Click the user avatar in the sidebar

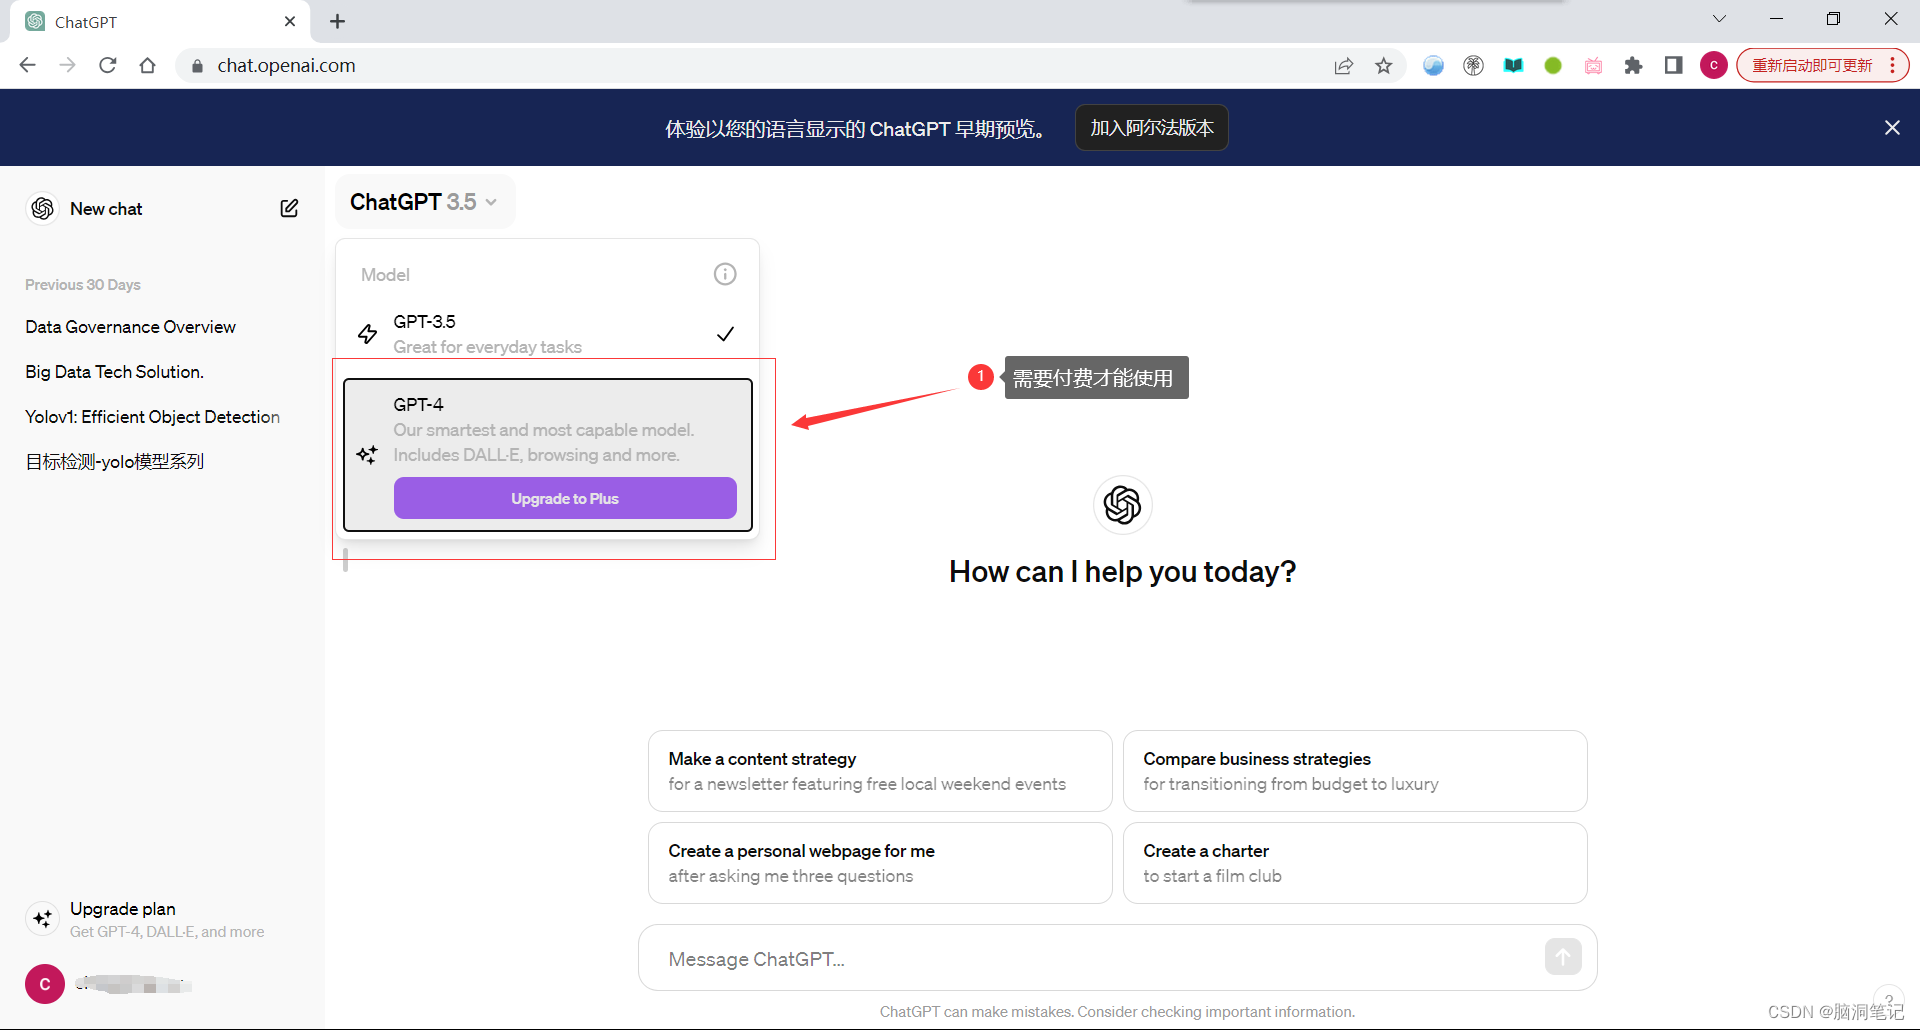tap(45, 984)
